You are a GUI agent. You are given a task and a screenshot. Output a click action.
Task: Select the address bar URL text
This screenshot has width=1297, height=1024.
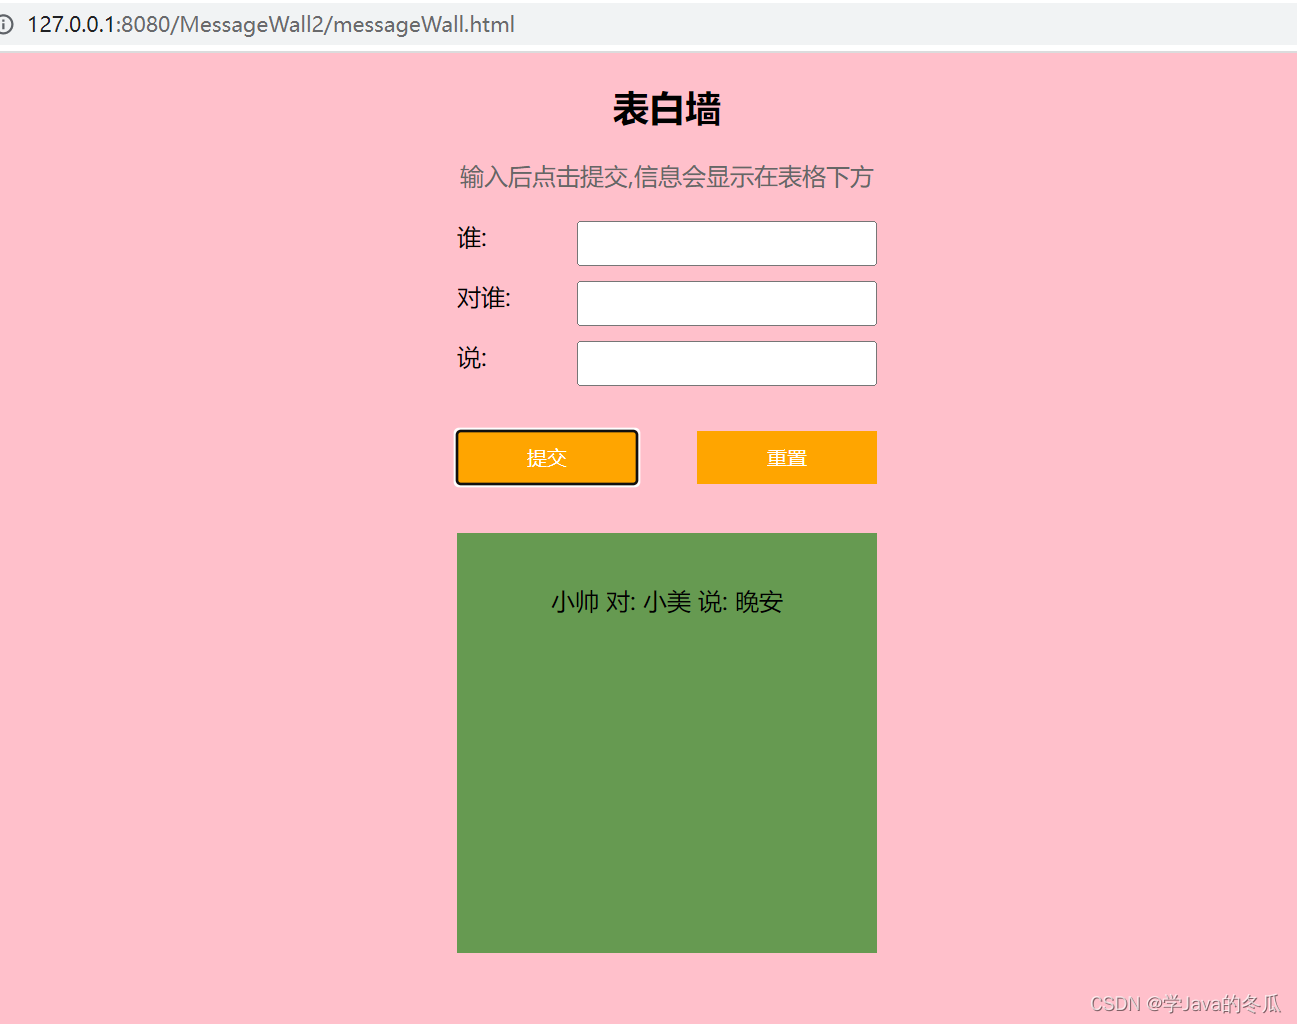(271, 25)
